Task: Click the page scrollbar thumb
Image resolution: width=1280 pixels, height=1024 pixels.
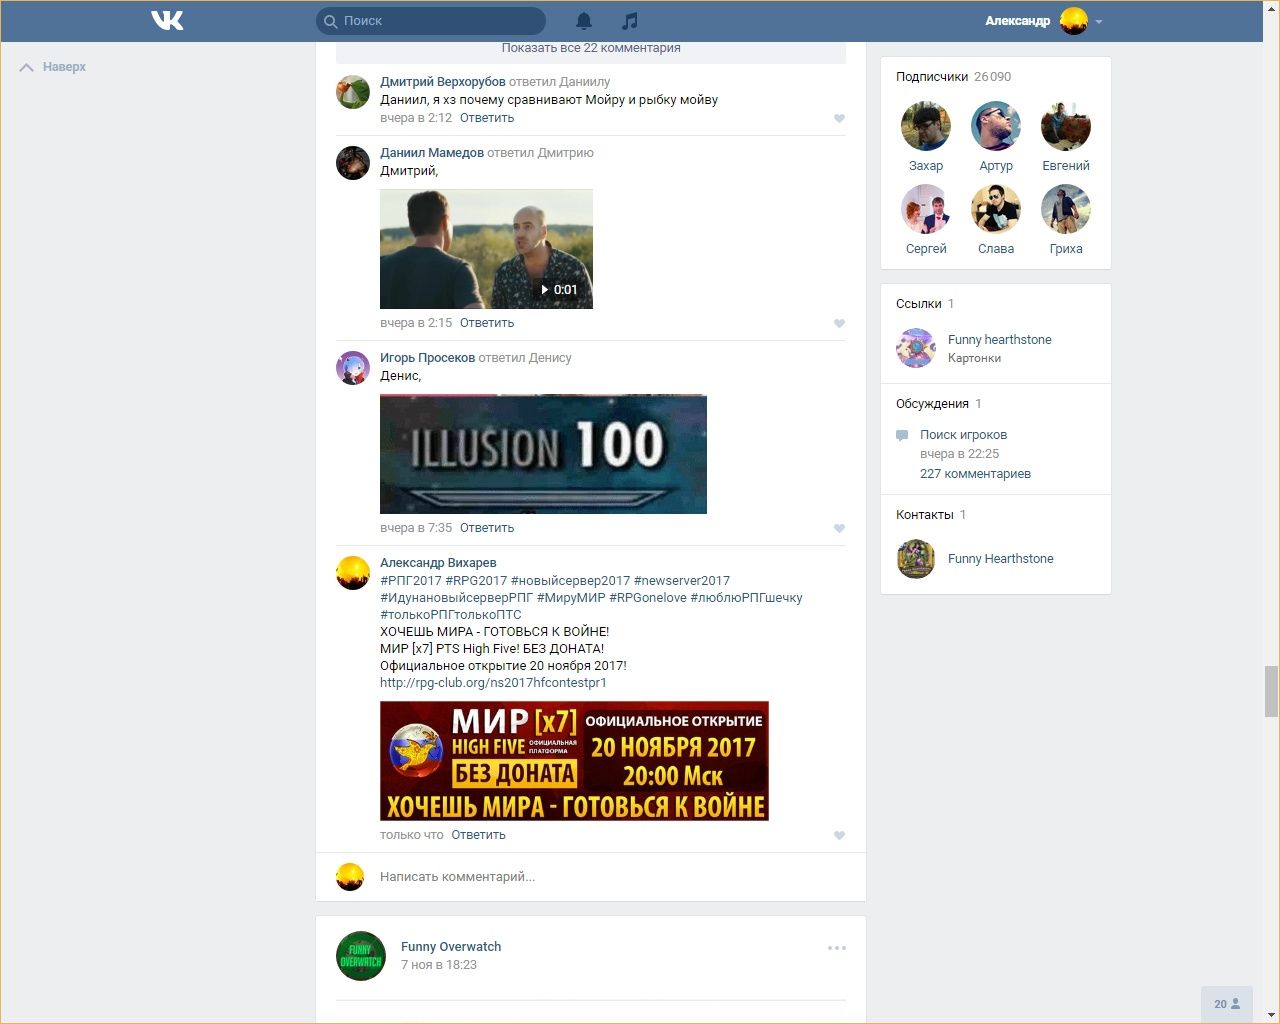Action: click(x=1271, y=691)
